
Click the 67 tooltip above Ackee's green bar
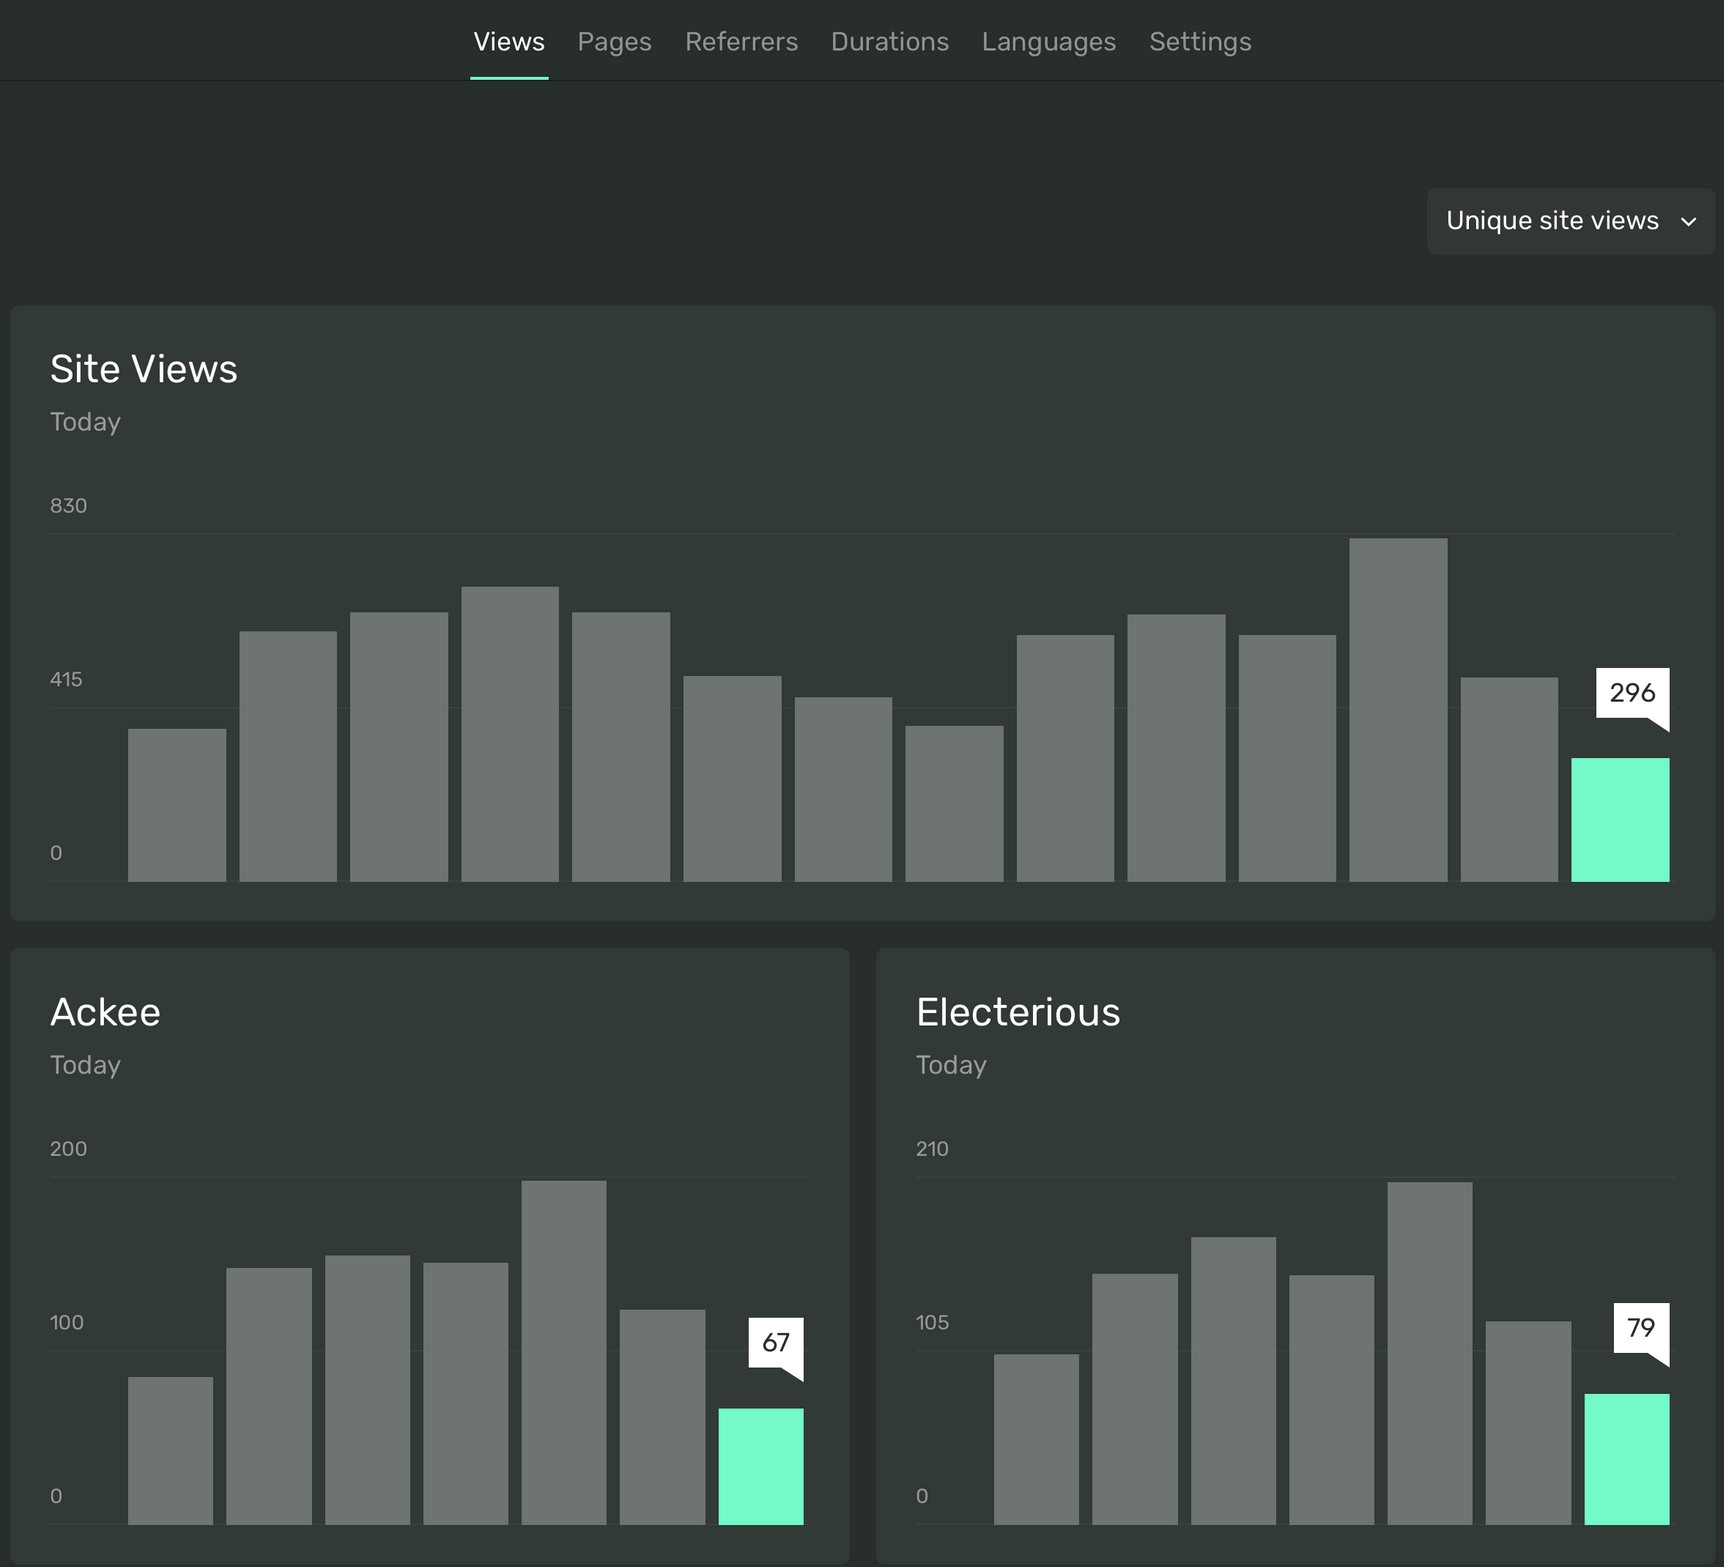pos(776,1342)
